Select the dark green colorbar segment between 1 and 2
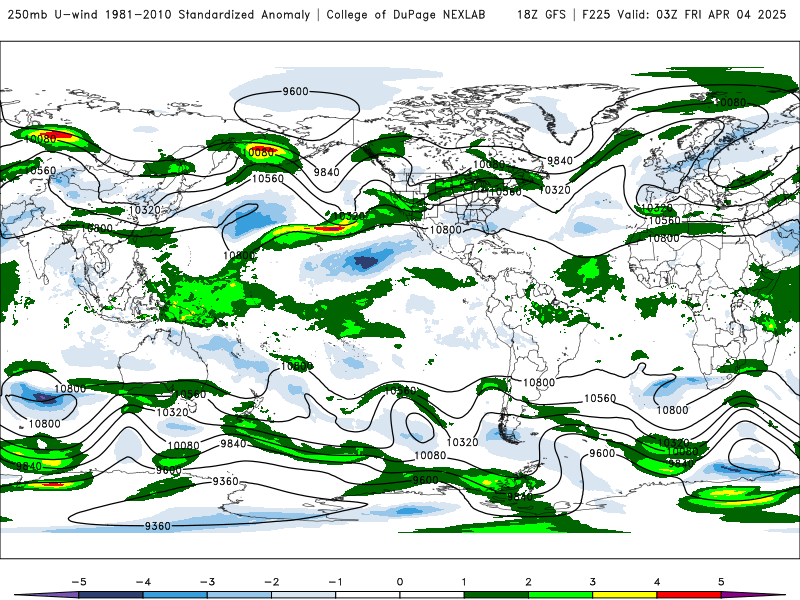800x600 pixels. [496, 595]
